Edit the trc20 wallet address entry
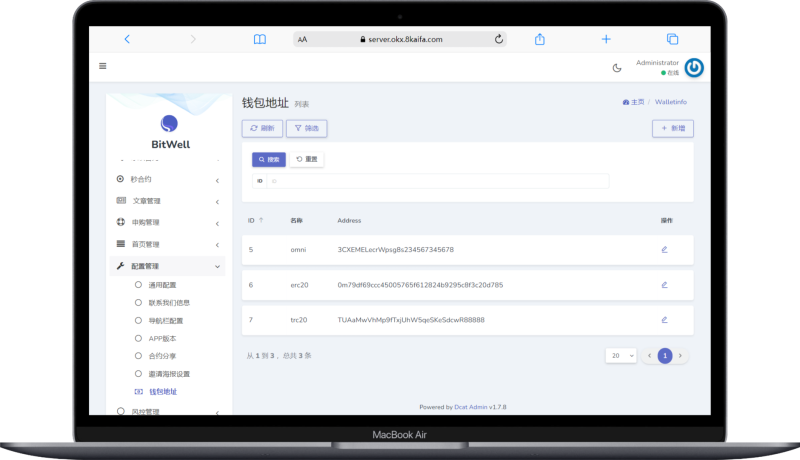 664,320
